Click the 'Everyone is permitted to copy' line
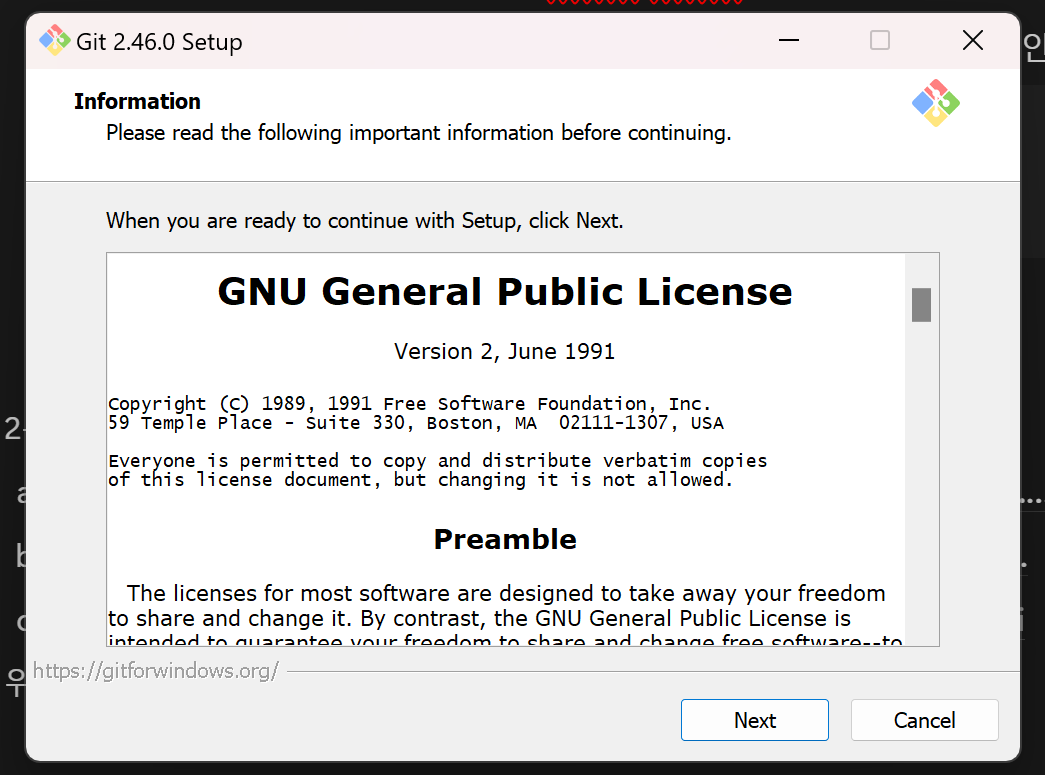Viewport: 1045px width, 775px height. tap(438, 460)
